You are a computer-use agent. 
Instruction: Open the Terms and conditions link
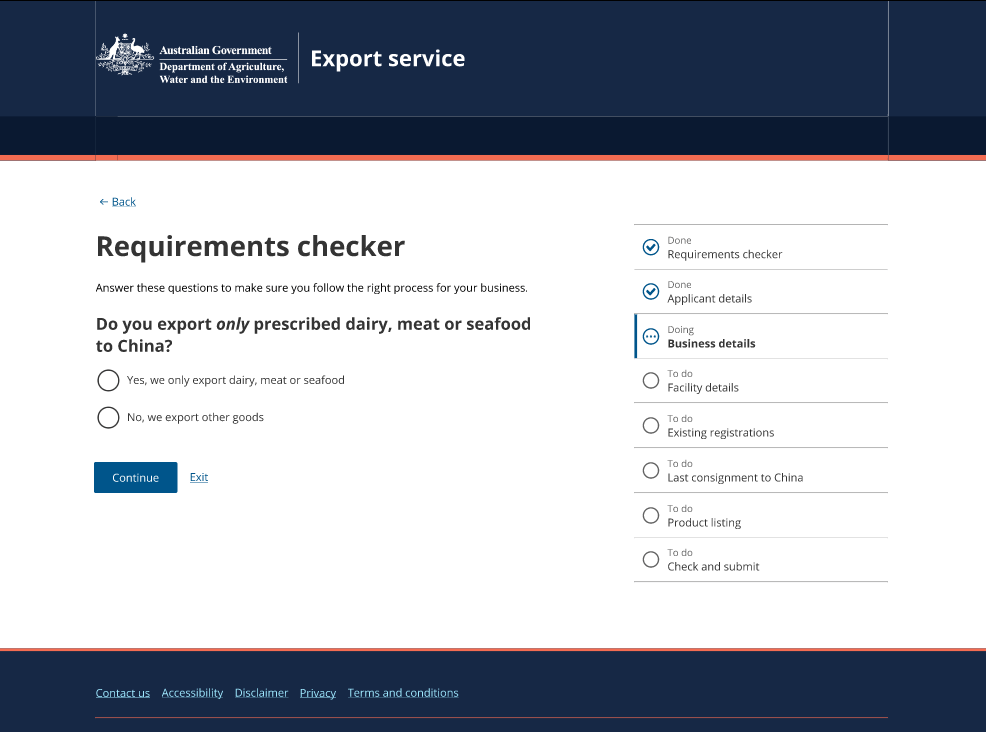click(403, 693)
